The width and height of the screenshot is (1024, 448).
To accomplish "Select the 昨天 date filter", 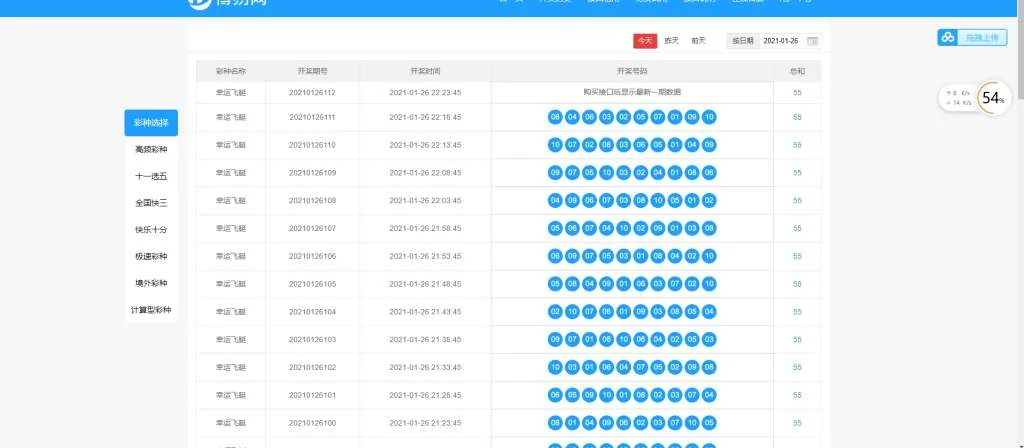I will pos(671,41).
